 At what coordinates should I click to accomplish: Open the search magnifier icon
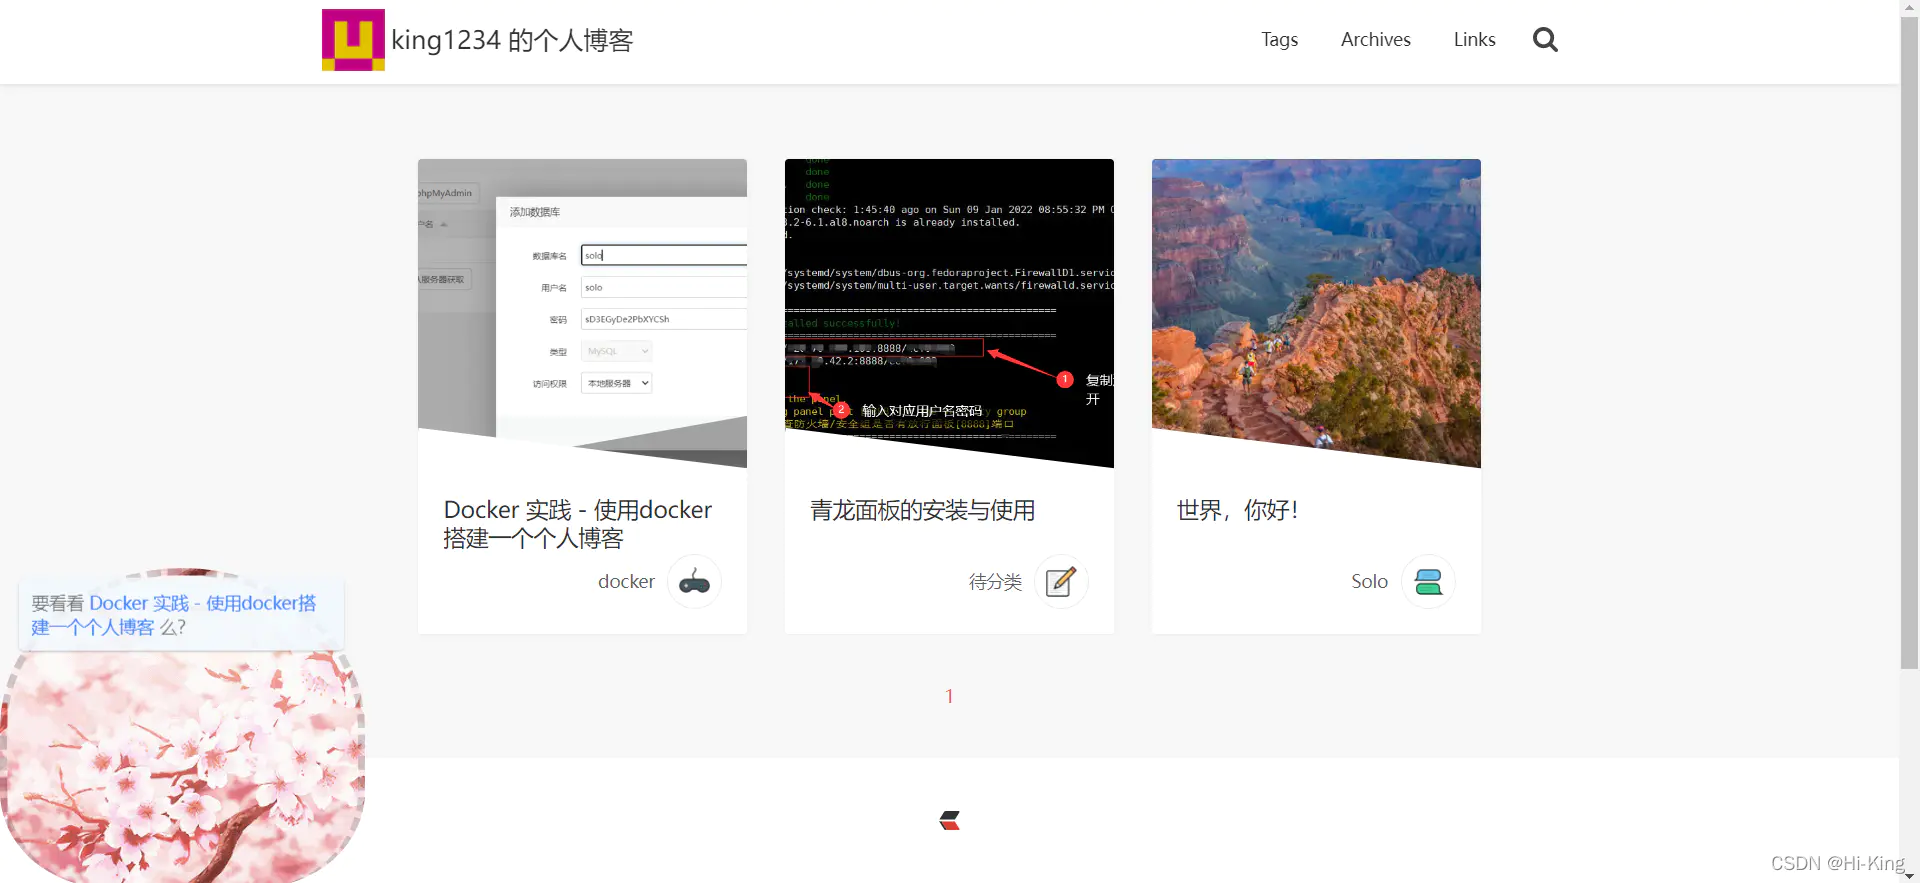pyautogui.click(x=1545, y=40)
